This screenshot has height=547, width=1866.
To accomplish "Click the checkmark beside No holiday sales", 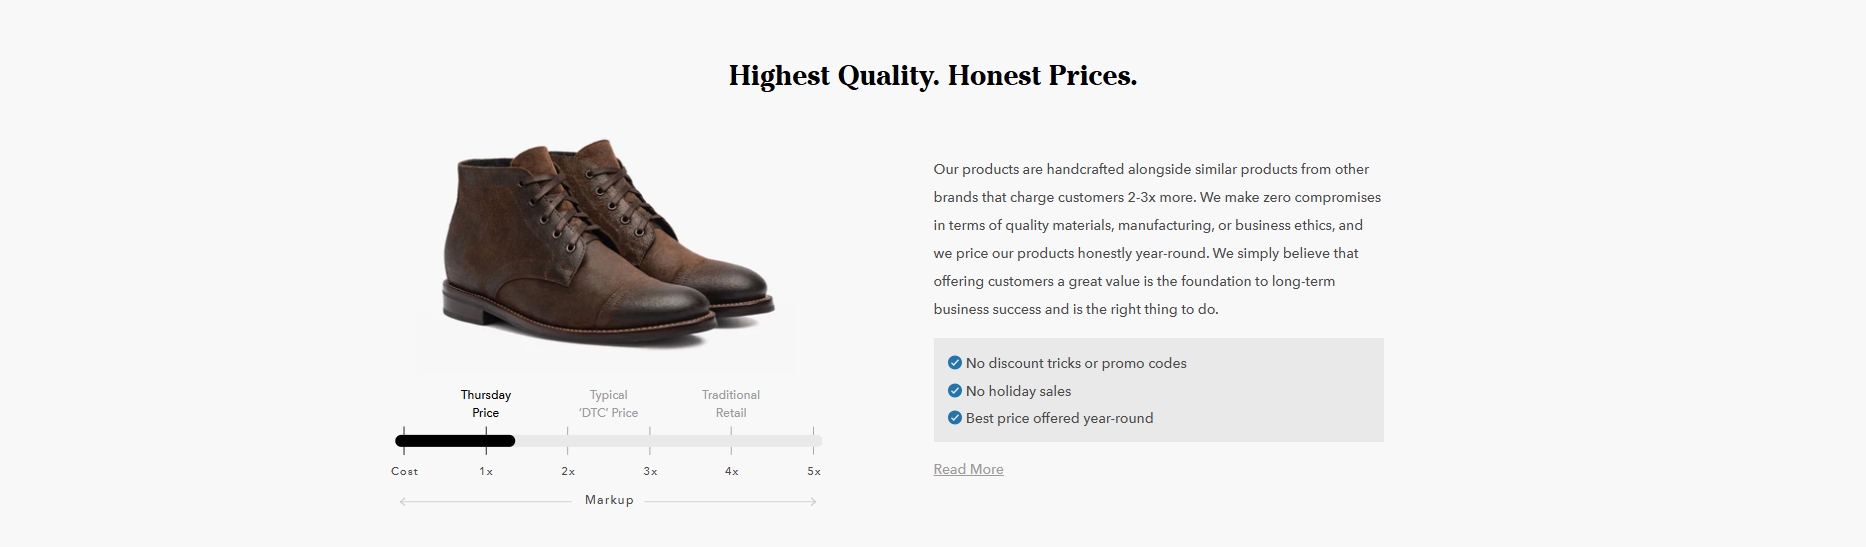I will pyautogui.click(x=955, y=391).
